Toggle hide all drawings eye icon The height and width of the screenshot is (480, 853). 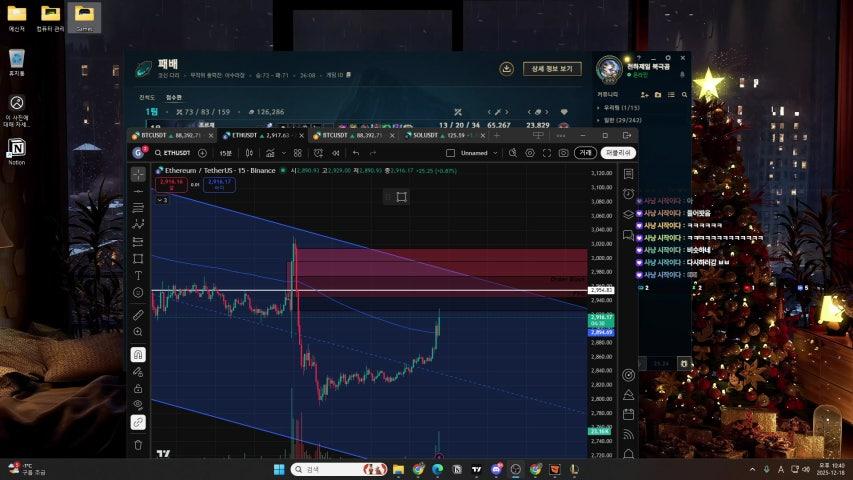click(x=138, y=405)
